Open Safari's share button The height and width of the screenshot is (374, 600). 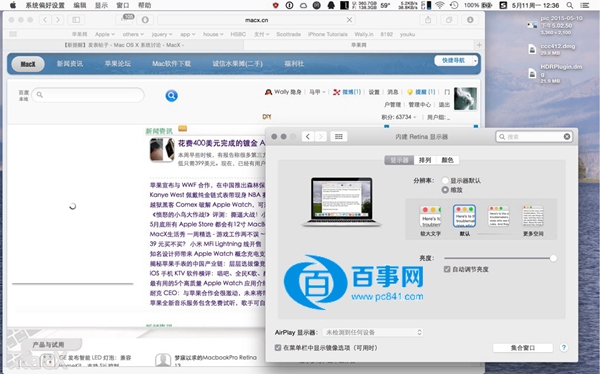tap(428, 20)
